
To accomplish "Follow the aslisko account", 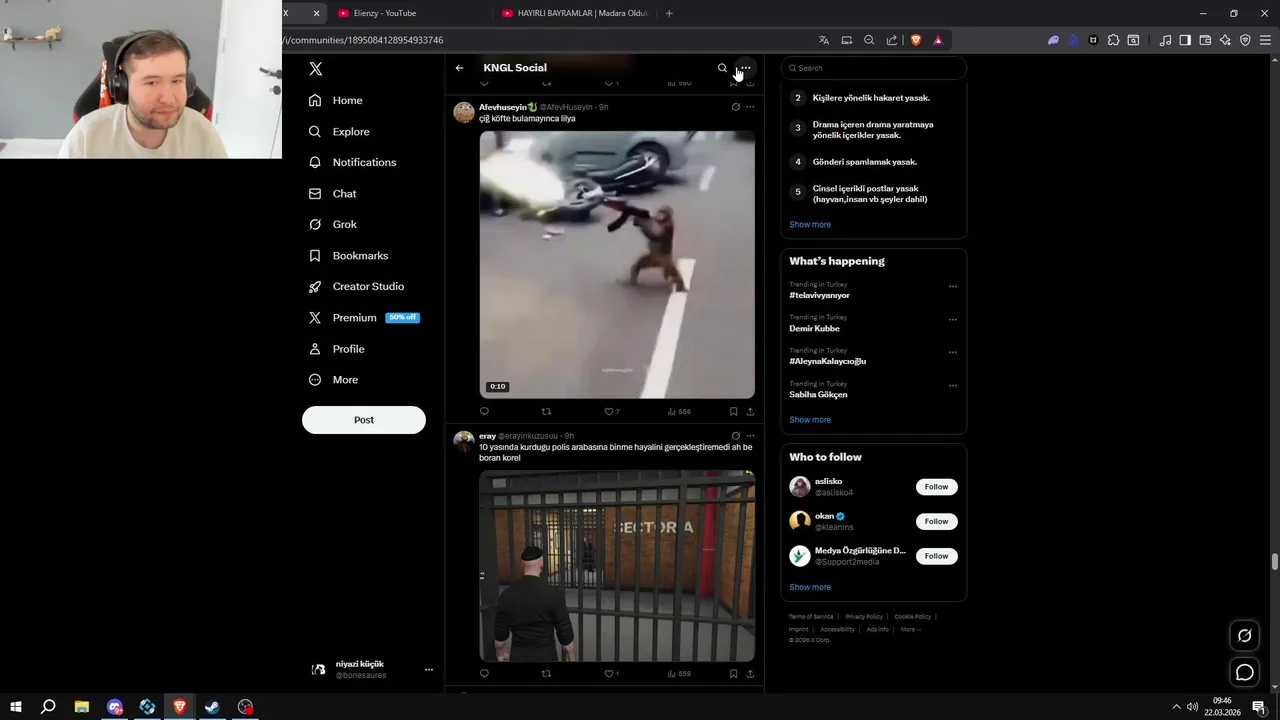I will point(936,487).
